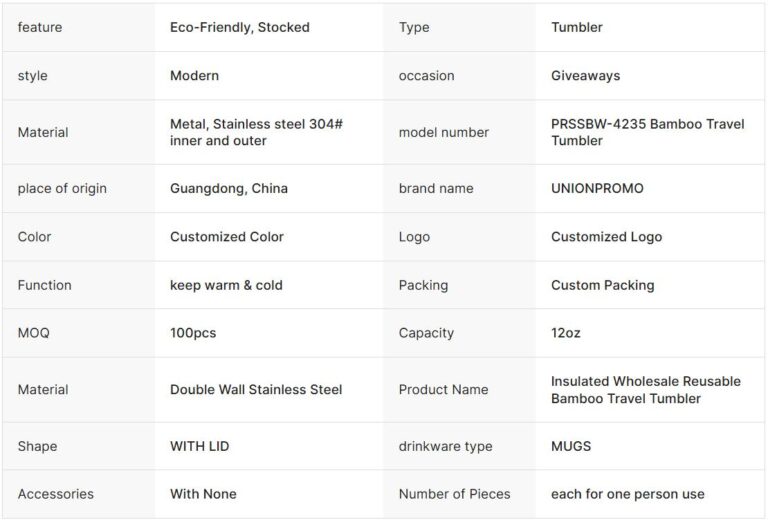768x520 pixels.
Task: Click the "UNIONPROMO" brand name value
Action: tap(597, 188)
